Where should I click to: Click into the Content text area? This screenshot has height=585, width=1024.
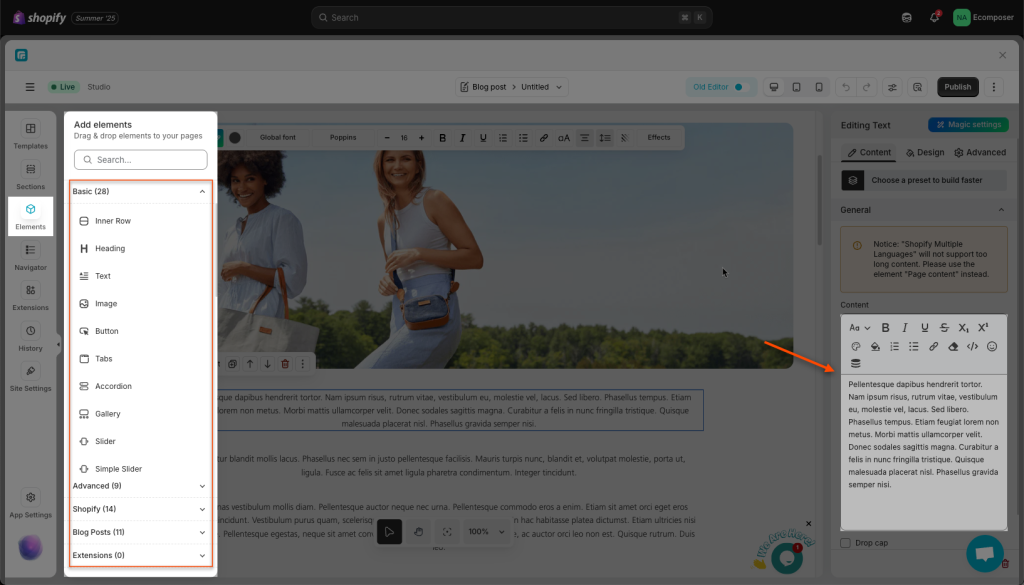click(x=923, y=452)
